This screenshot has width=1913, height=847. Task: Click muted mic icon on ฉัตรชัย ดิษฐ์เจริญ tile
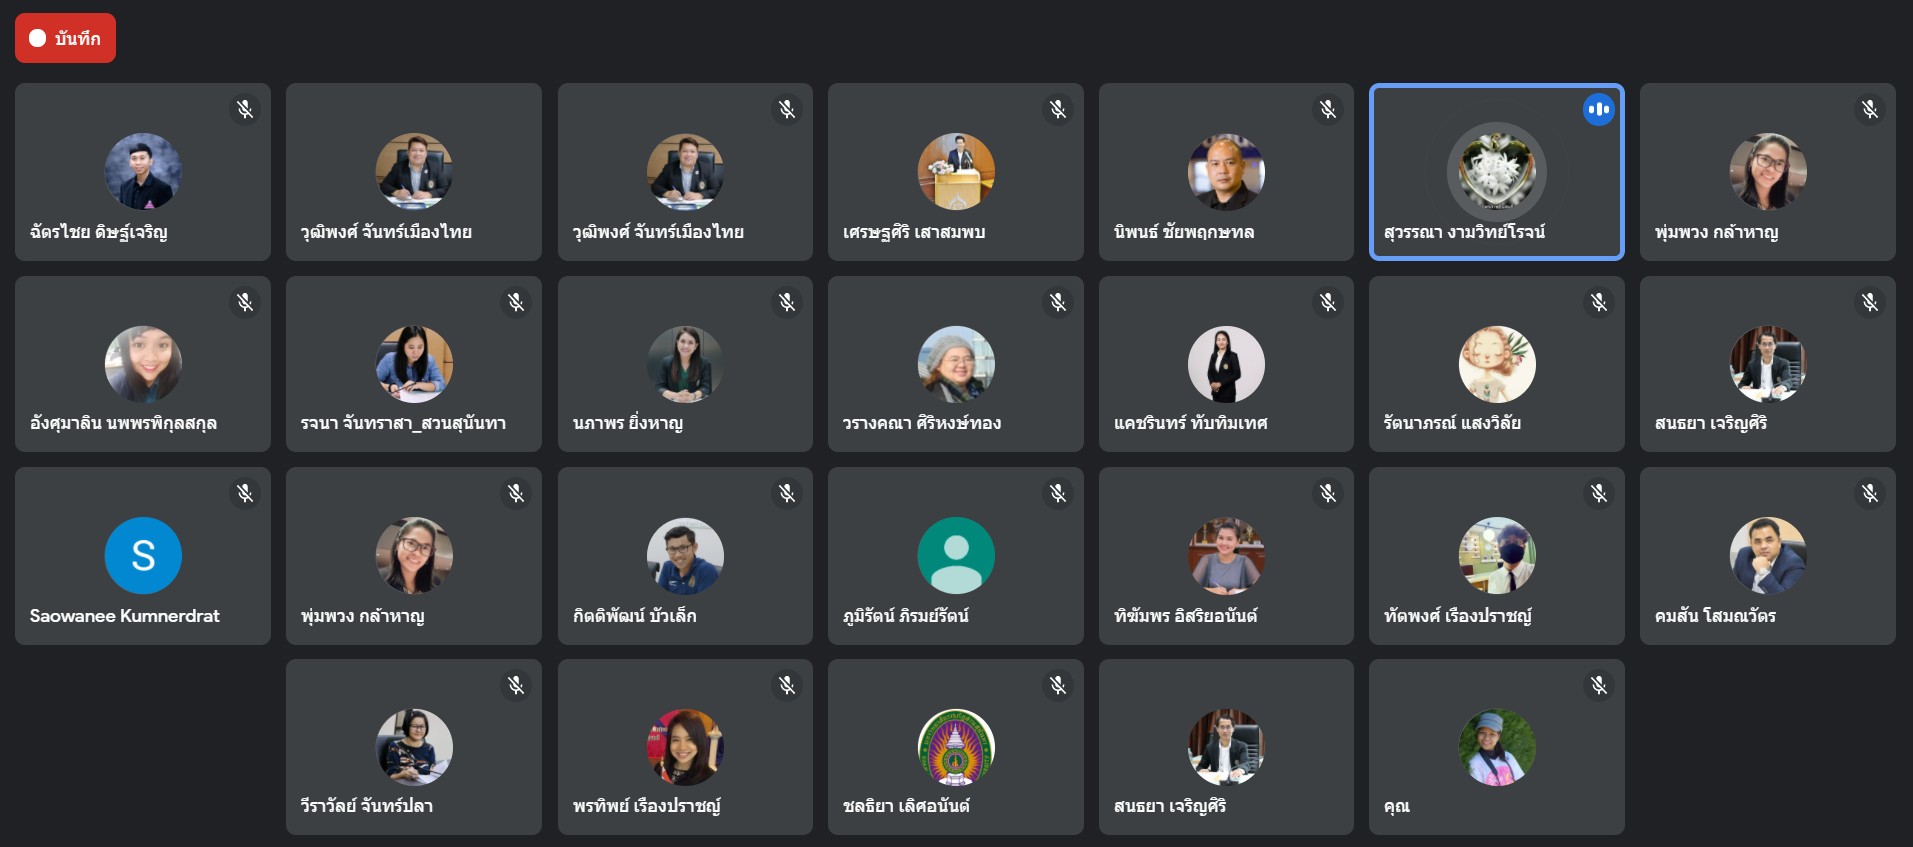pyautogui.click(x=245, y=109)
